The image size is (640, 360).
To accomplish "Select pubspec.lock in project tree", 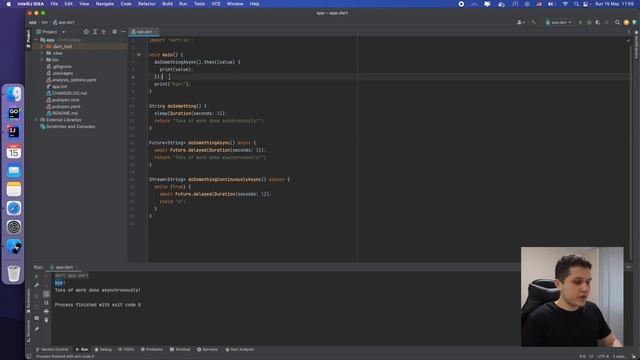I will coord(63,100).
